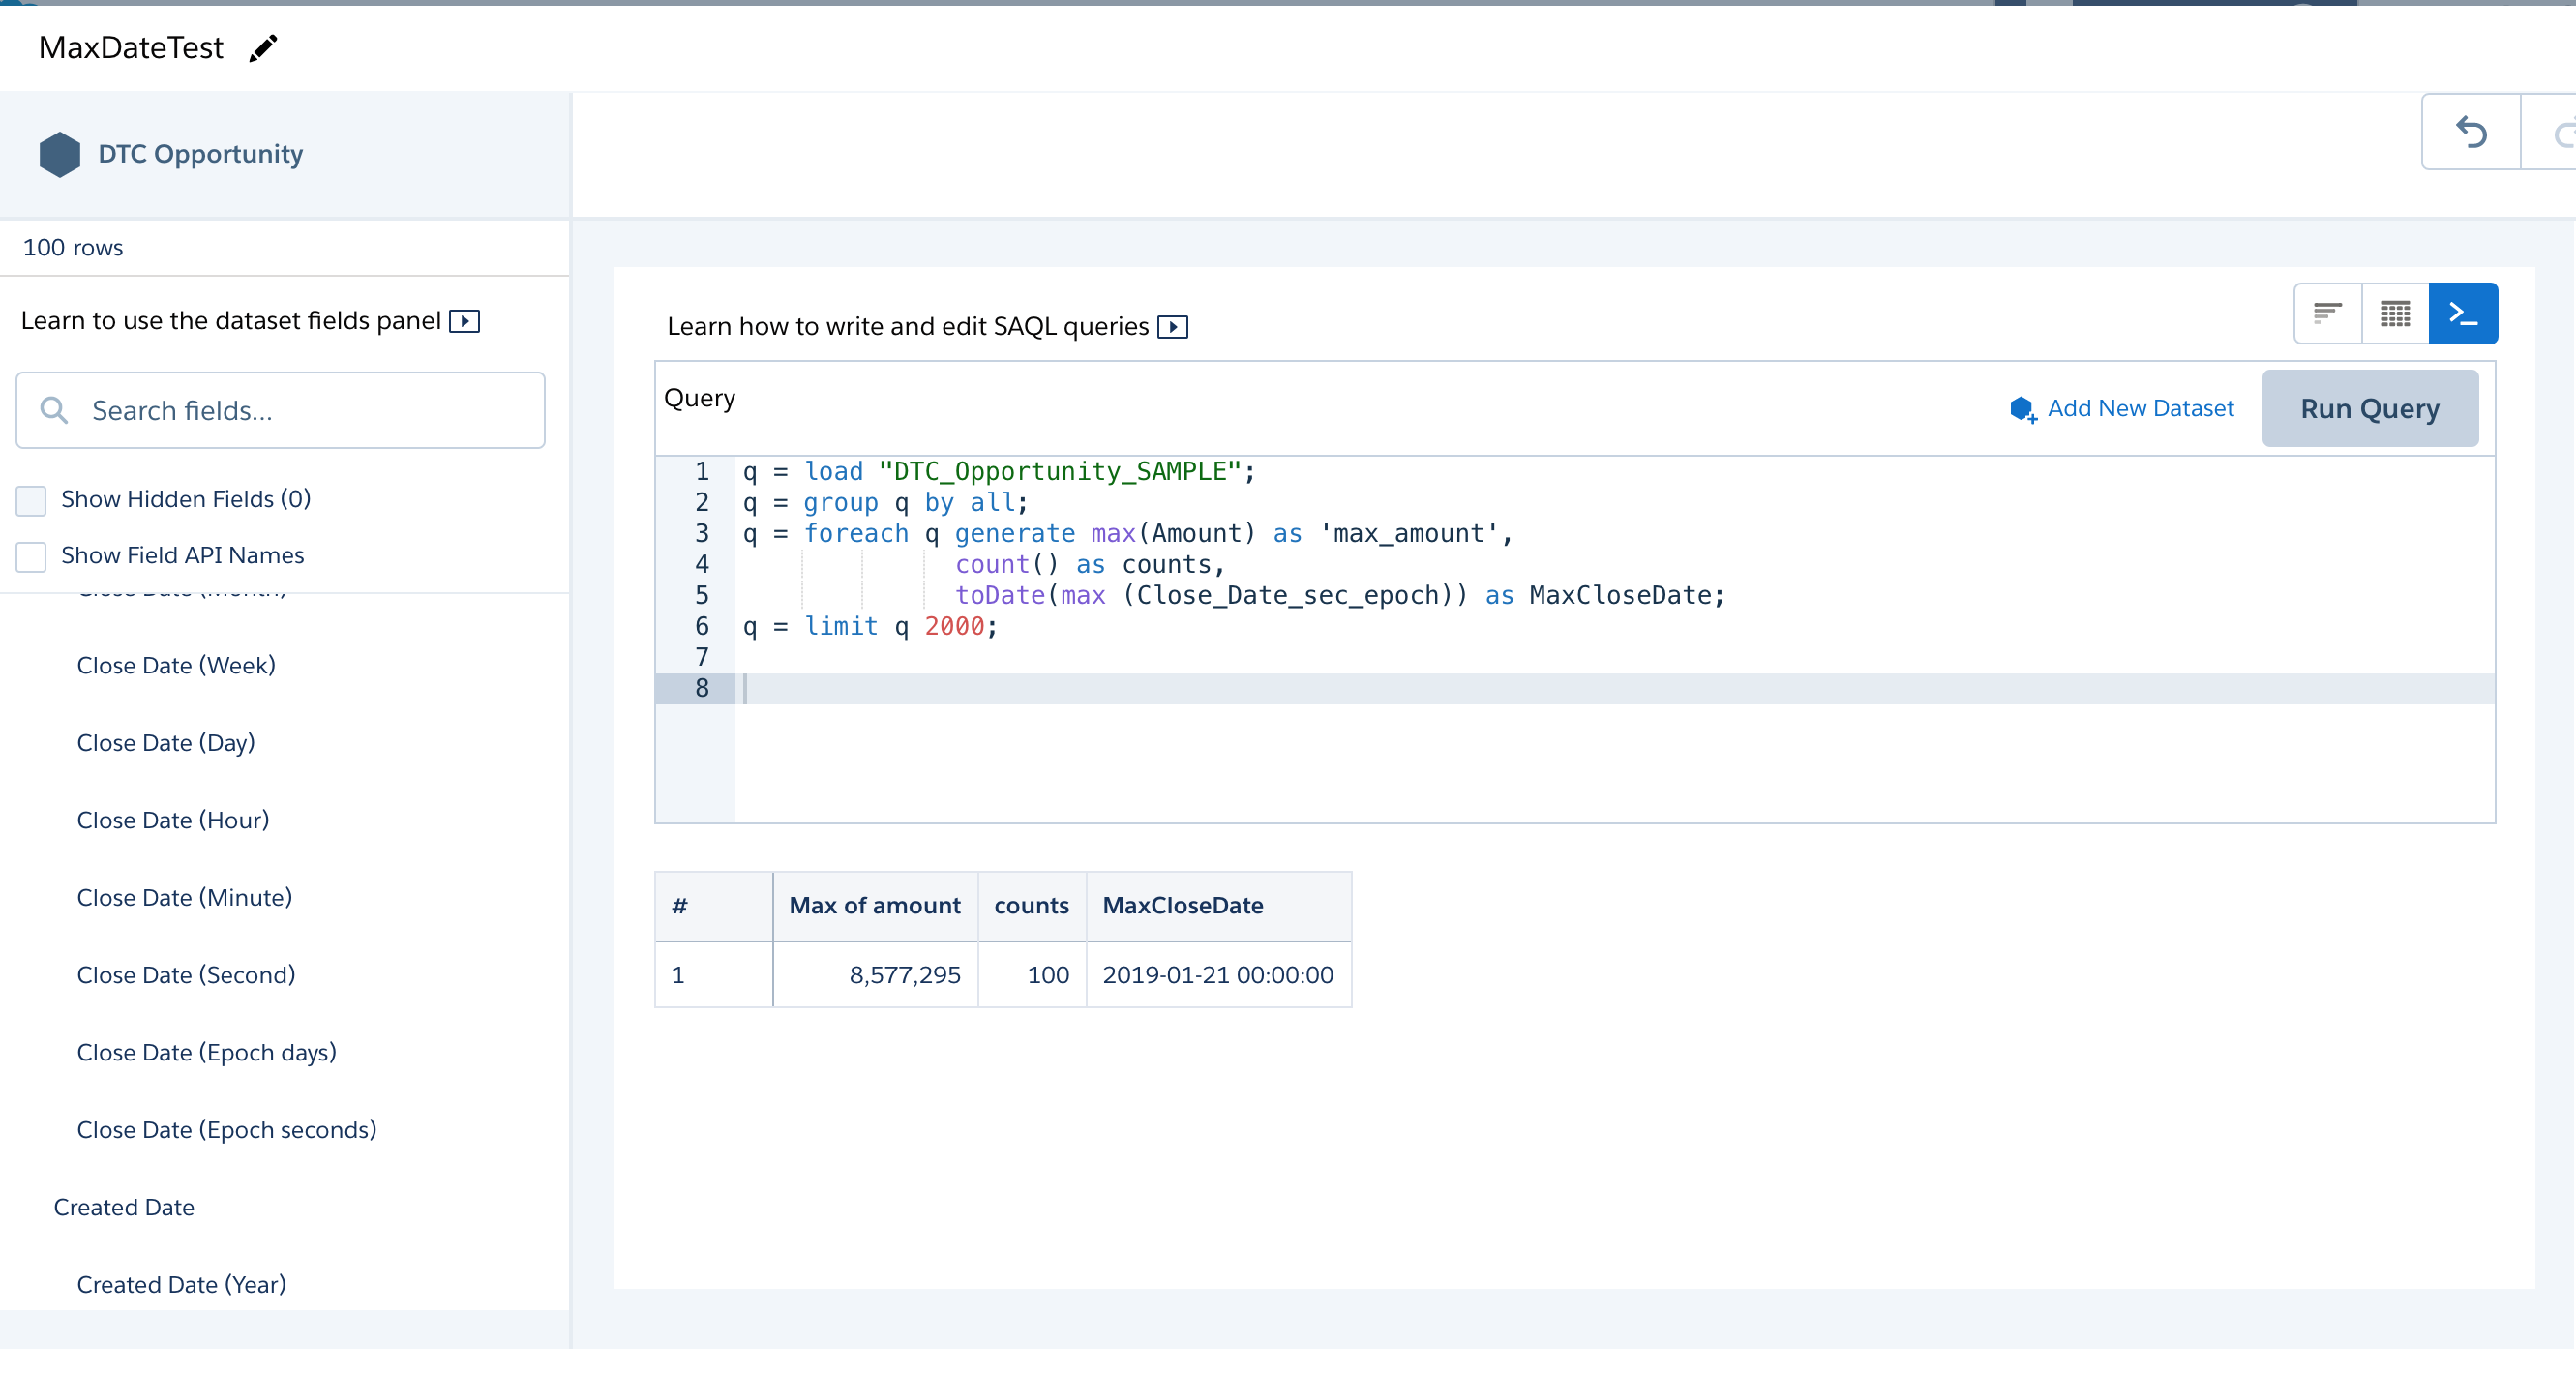Open Learn how to write SAQL queries link
This screenshot has width=2576, height=1374.
(x=908, y=326)
